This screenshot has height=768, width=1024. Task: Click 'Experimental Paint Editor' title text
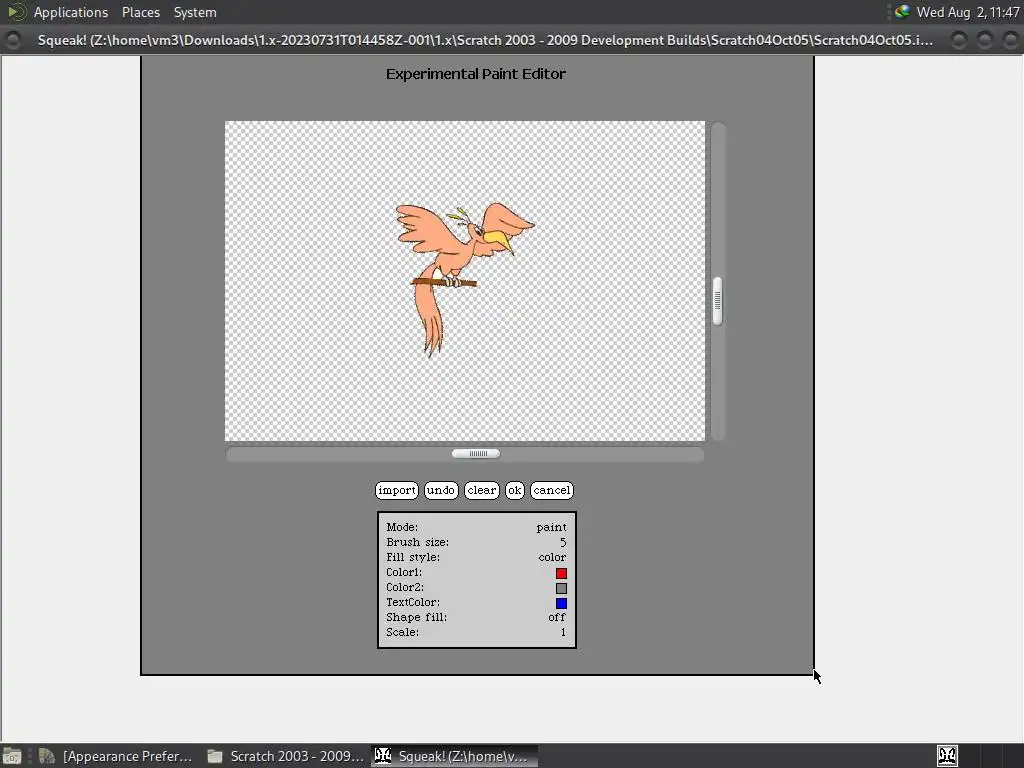coord(475,74)
